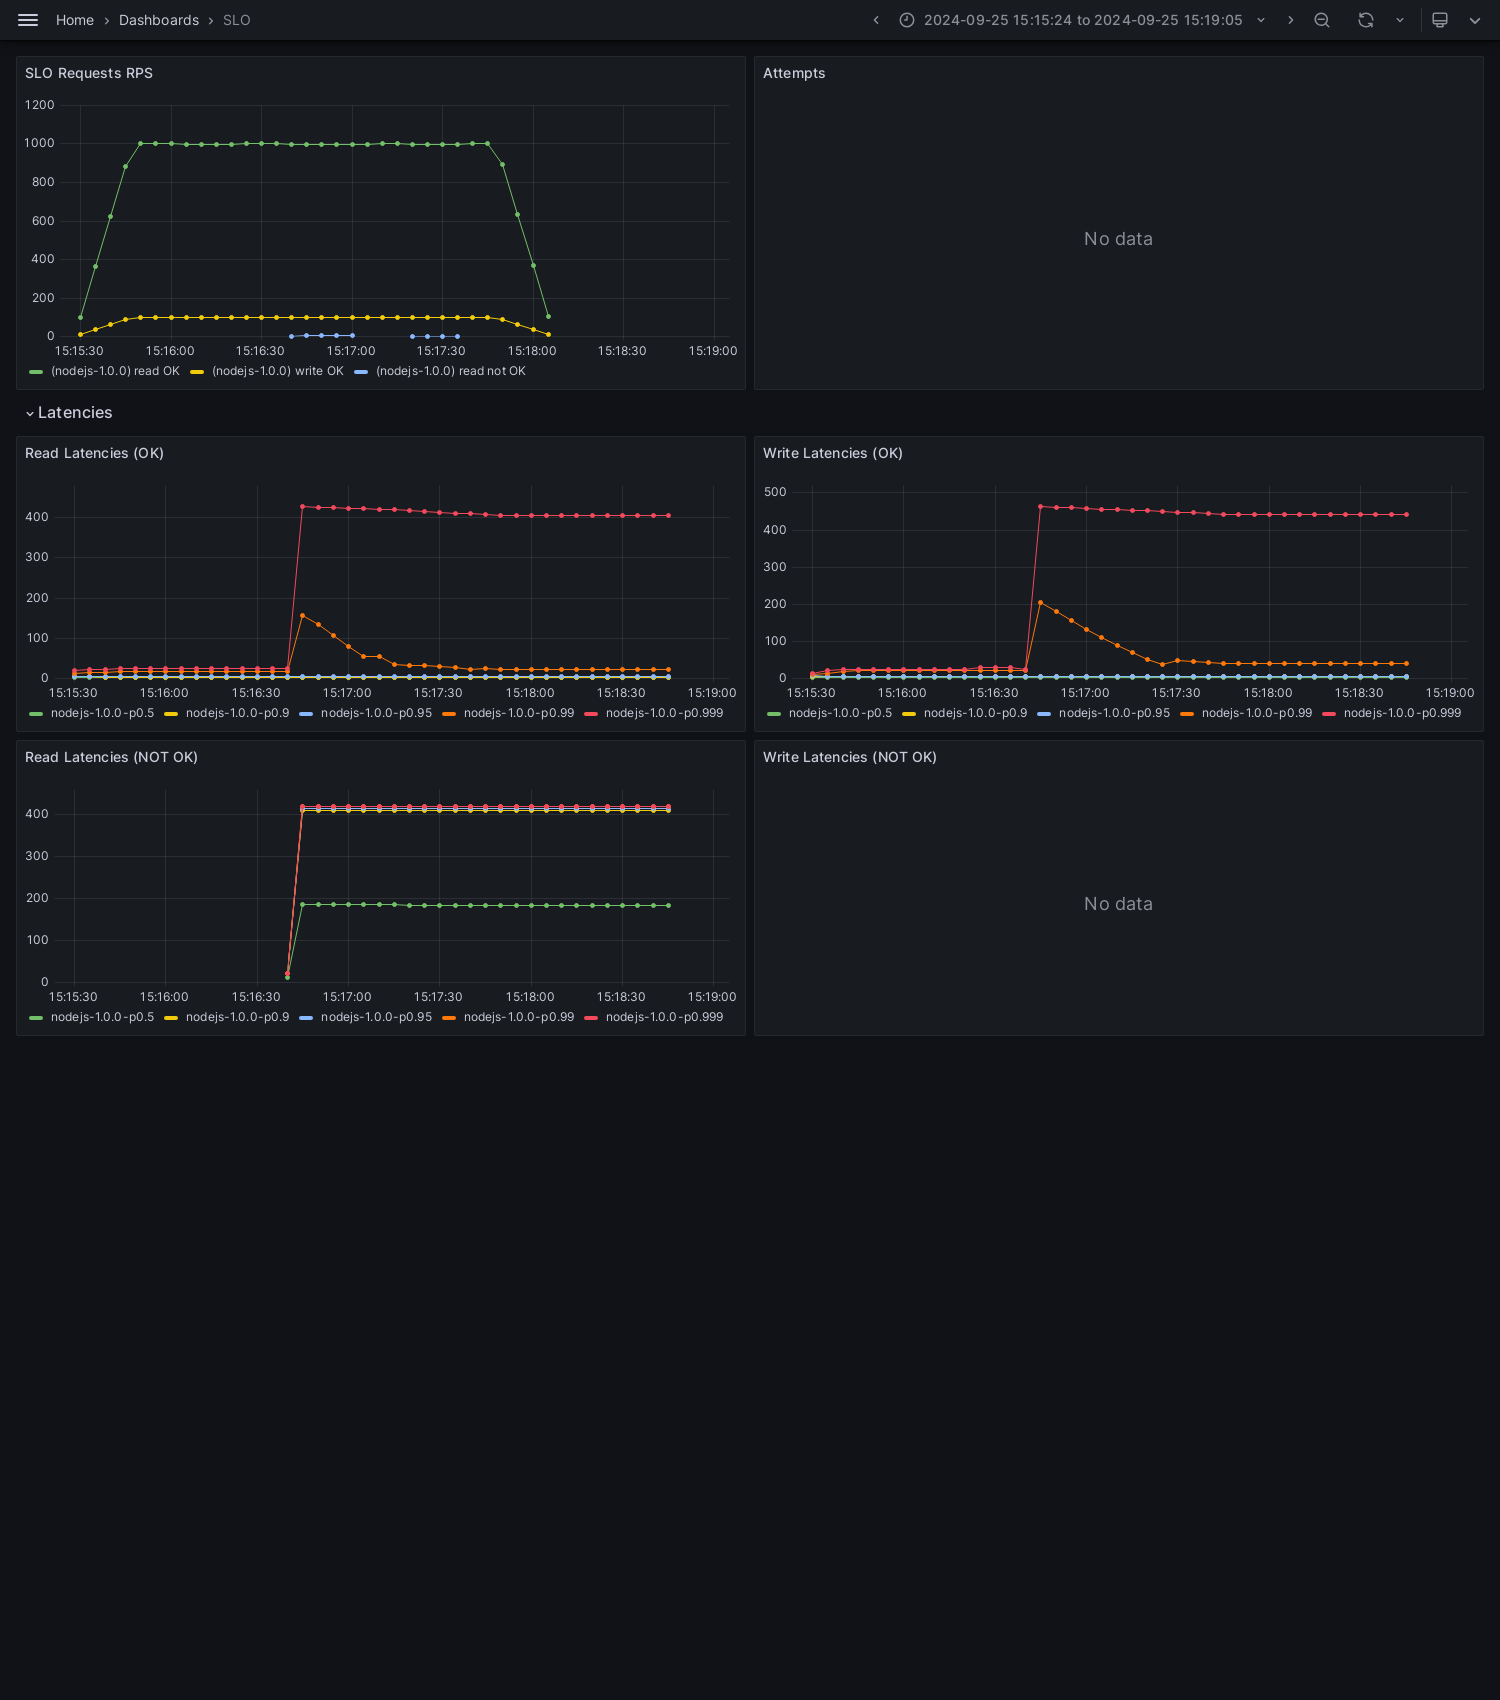Toggle p0.5 series in Read Latencies (NOT OK) legend

pos(102,1017)
